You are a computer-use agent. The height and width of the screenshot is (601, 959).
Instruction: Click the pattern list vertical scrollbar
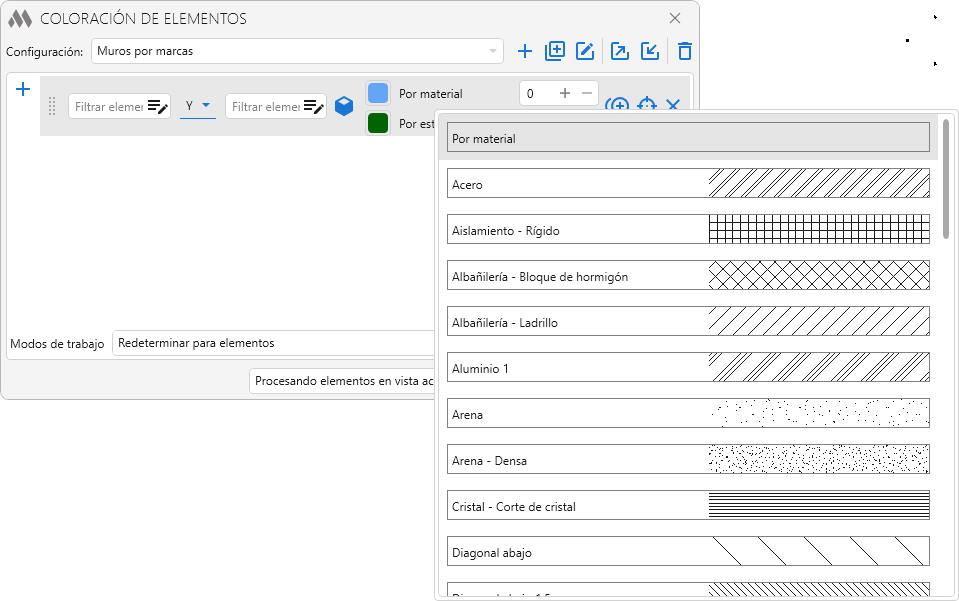(946, 180)
